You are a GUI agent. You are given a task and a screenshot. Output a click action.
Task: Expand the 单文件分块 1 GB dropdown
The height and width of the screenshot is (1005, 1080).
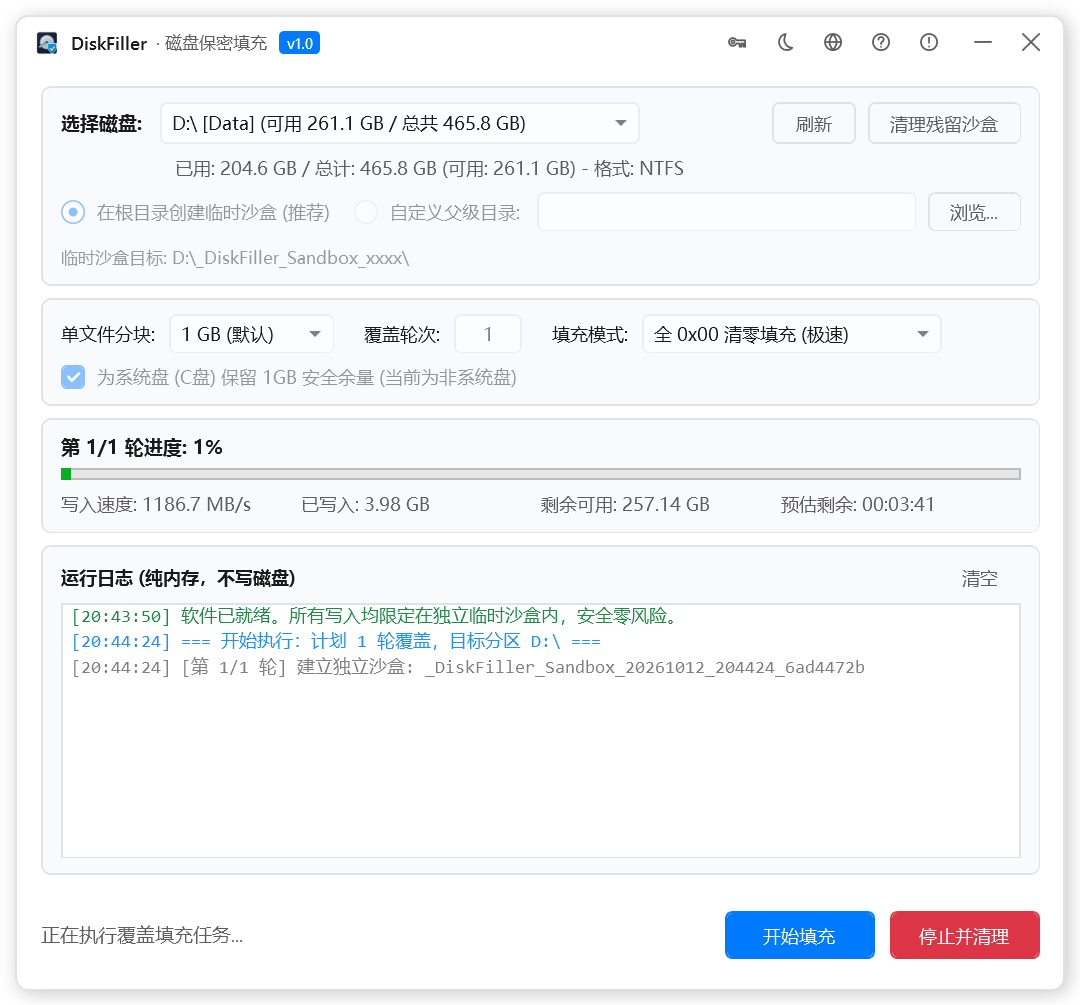pyautogui.click(x=251, y=334)
